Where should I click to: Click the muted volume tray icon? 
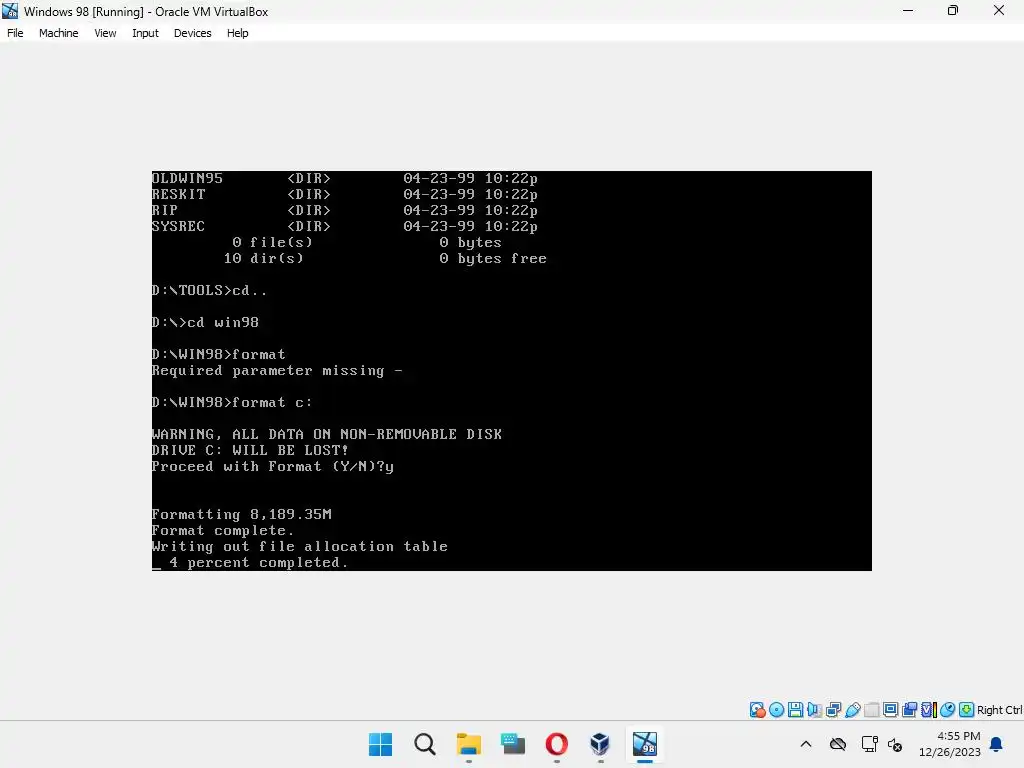895,744
